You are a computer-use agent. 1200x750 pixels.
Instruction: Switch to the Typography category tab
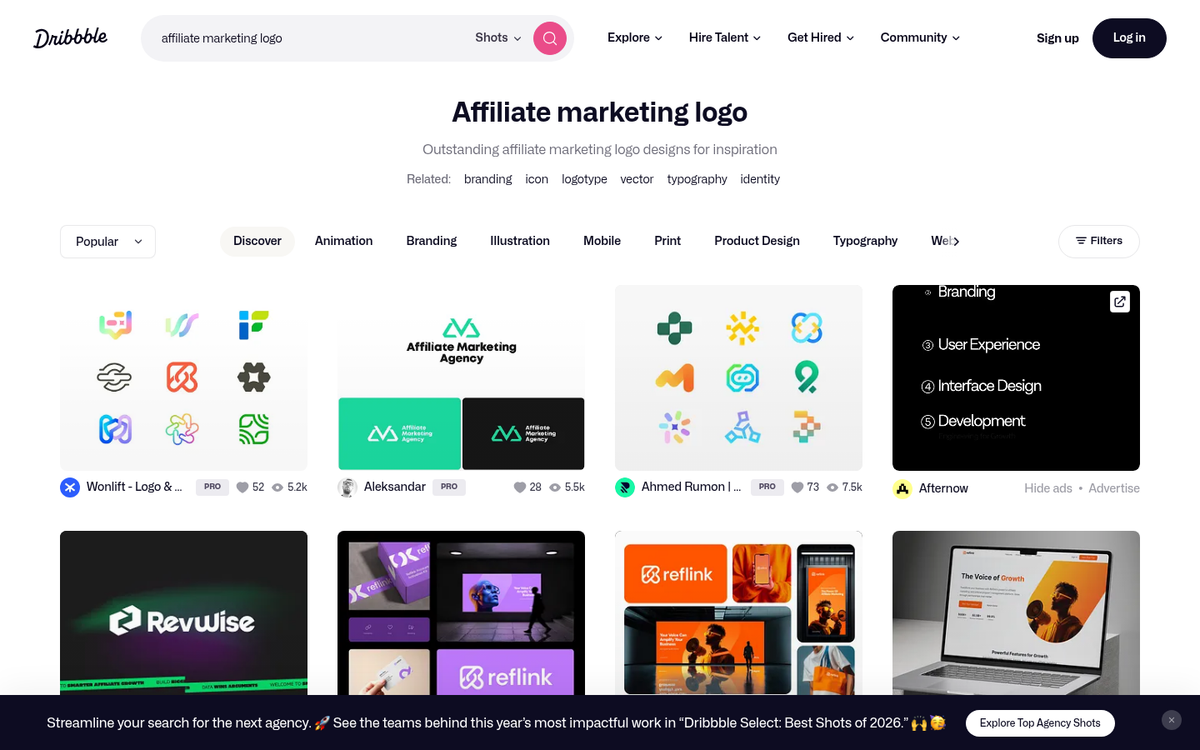[865, 241]
